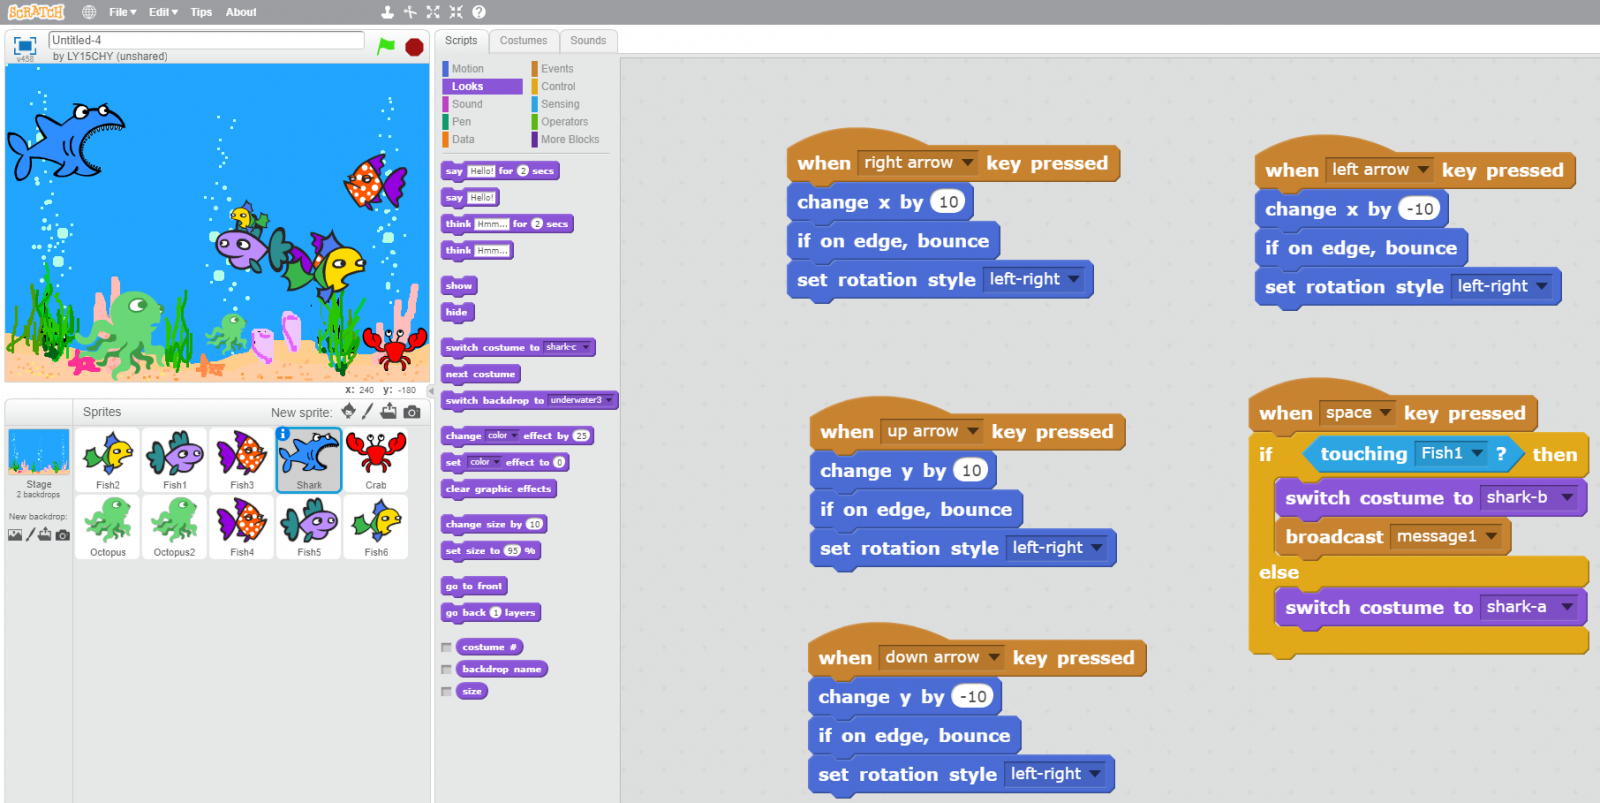Select the Duplicate stamp tool in the toolbar
The width and height of the screenshot is (1600, 803).
[x=387, y=12]
